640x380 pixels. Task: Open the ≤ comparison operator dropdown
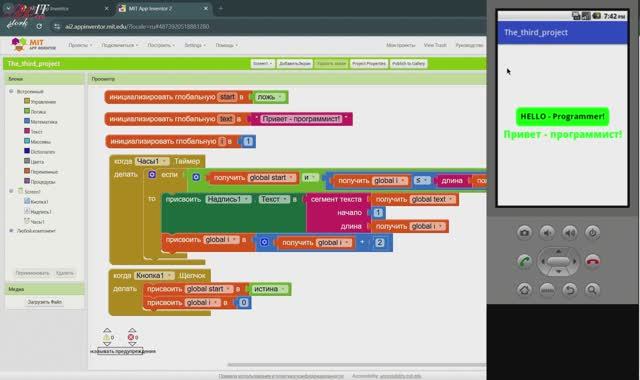422,180
